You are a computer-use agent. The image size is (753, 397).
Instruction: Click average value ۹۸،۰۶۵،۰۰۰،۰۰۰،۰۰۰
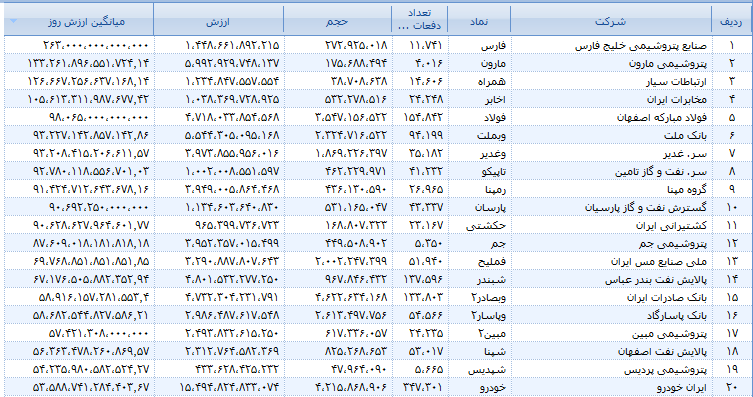(x=99, y=117)
